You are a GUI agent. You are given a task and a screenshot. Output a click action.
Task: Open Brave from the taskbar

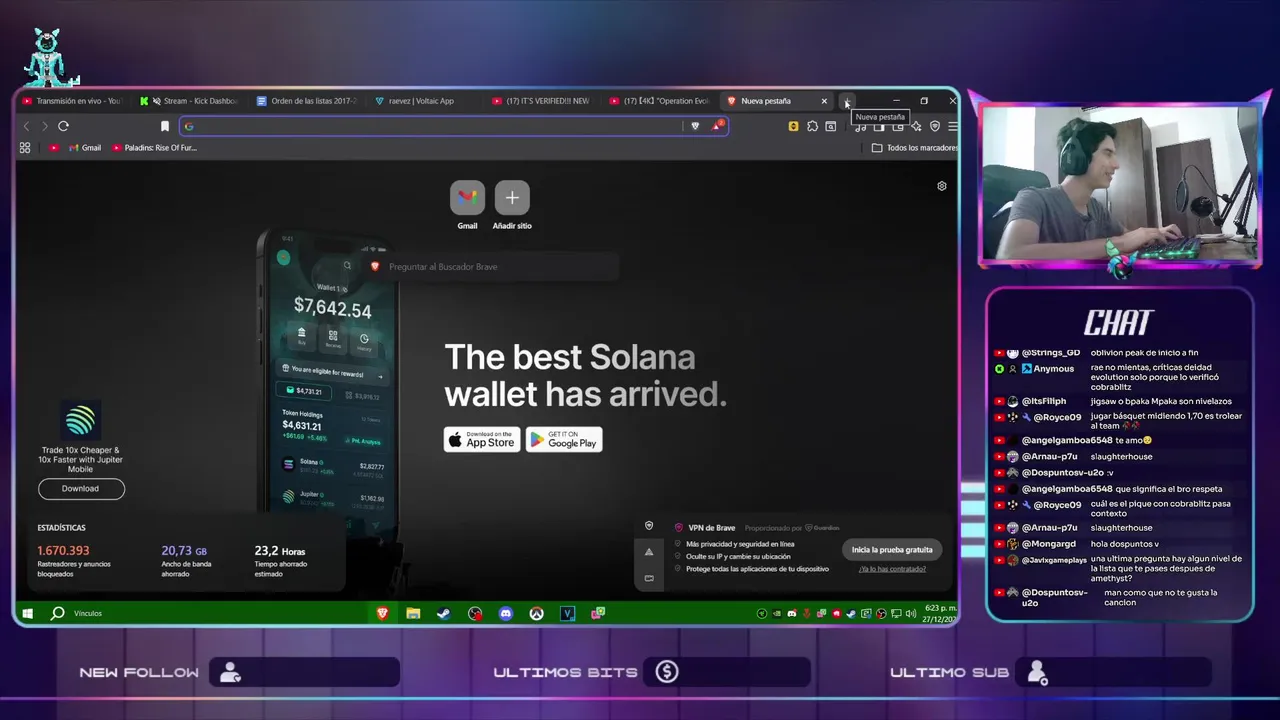[x=382, y=613]
